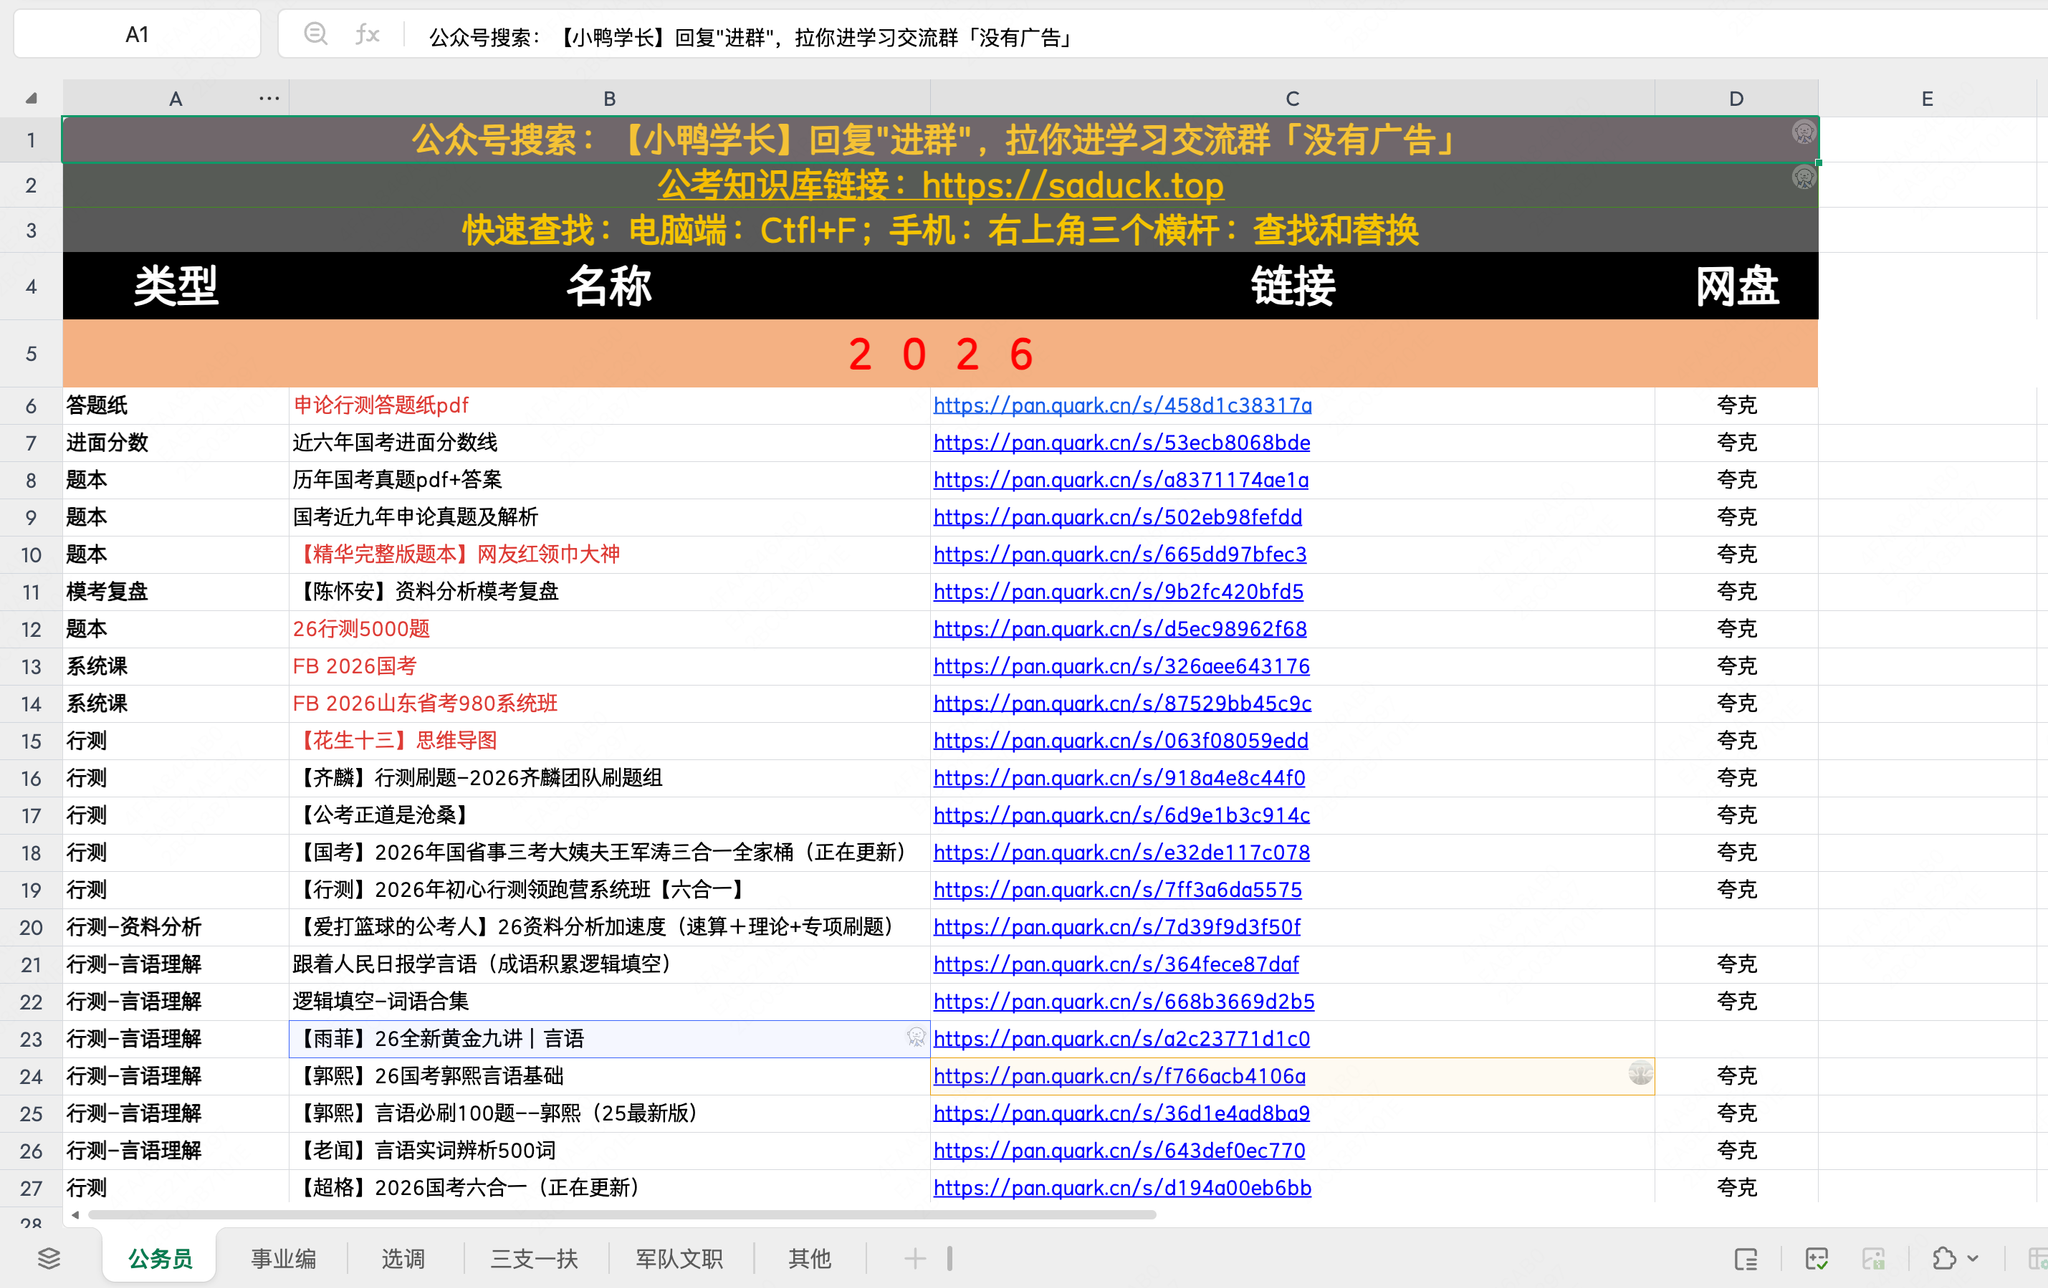Viewport: 2048px width, 1288px height.
Task: Open the reading layout icon in status bar
Action: pos(1746,1258)
